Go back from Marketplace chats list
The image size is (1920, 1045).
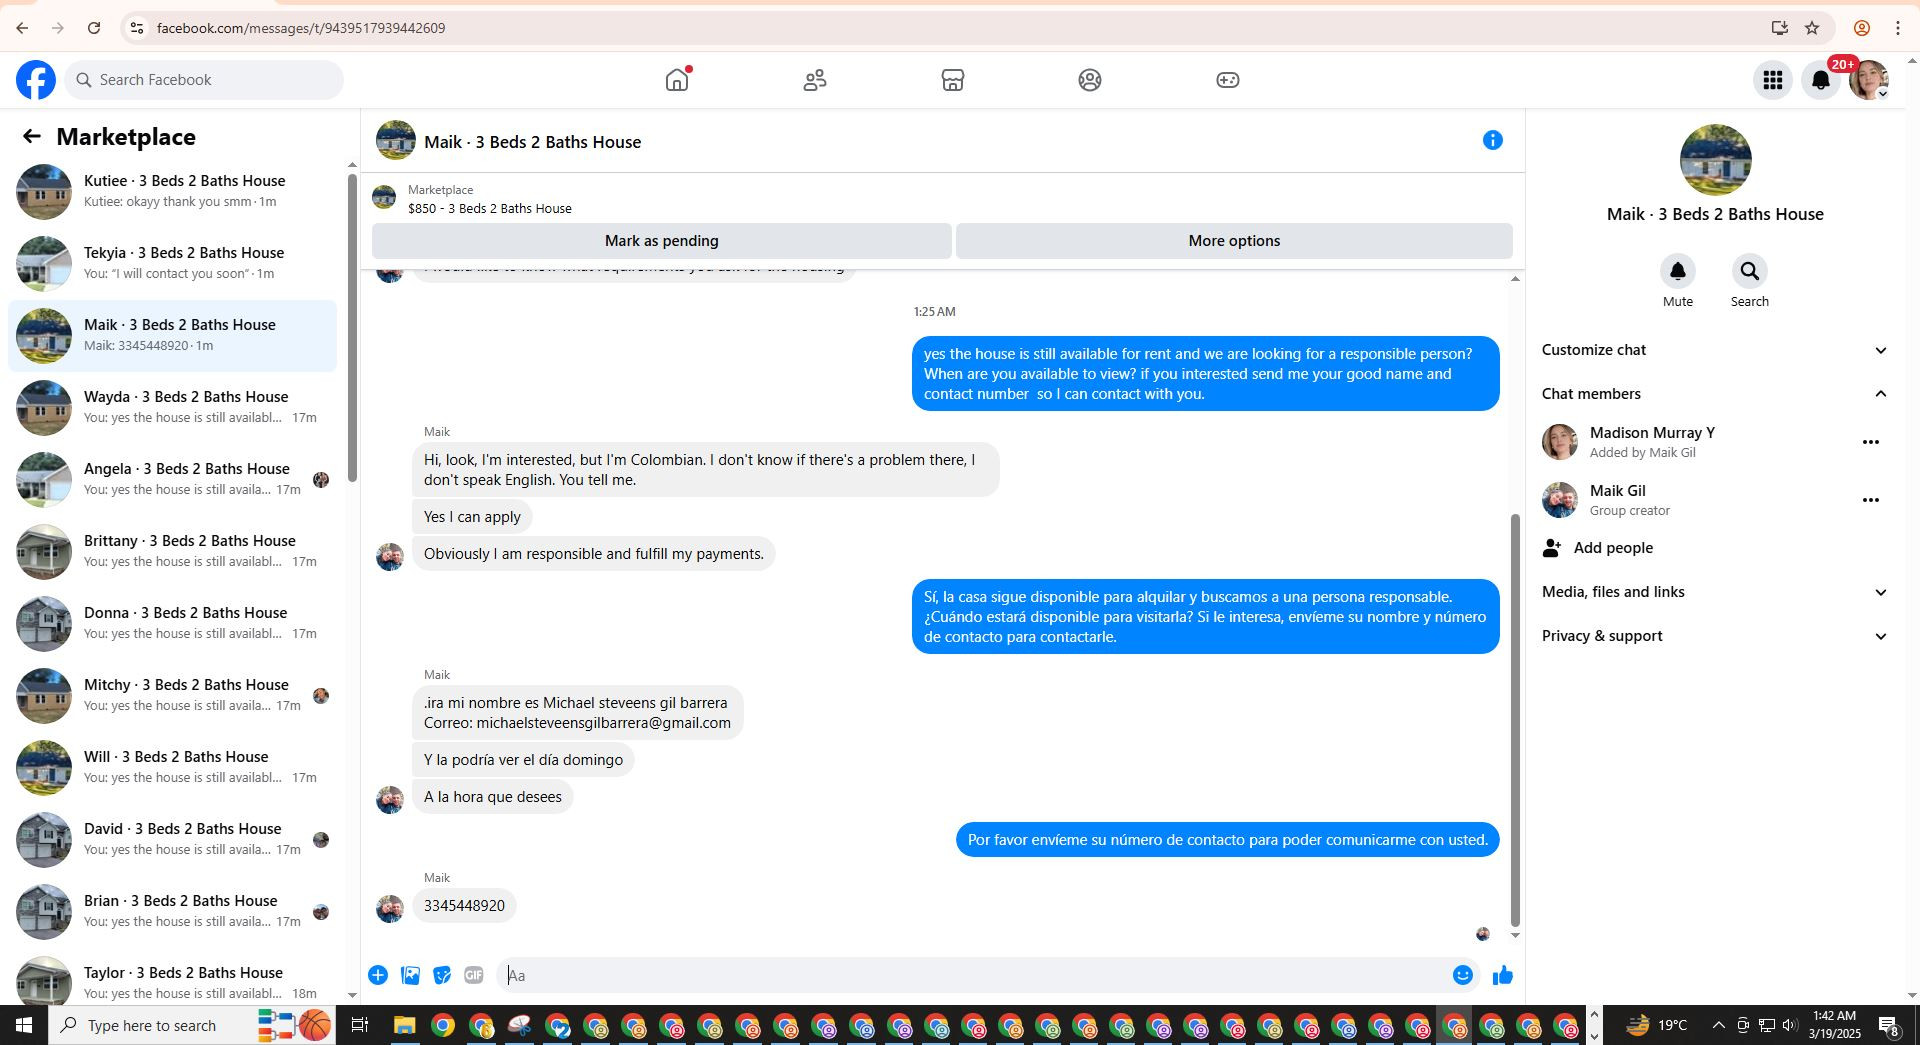32,137
